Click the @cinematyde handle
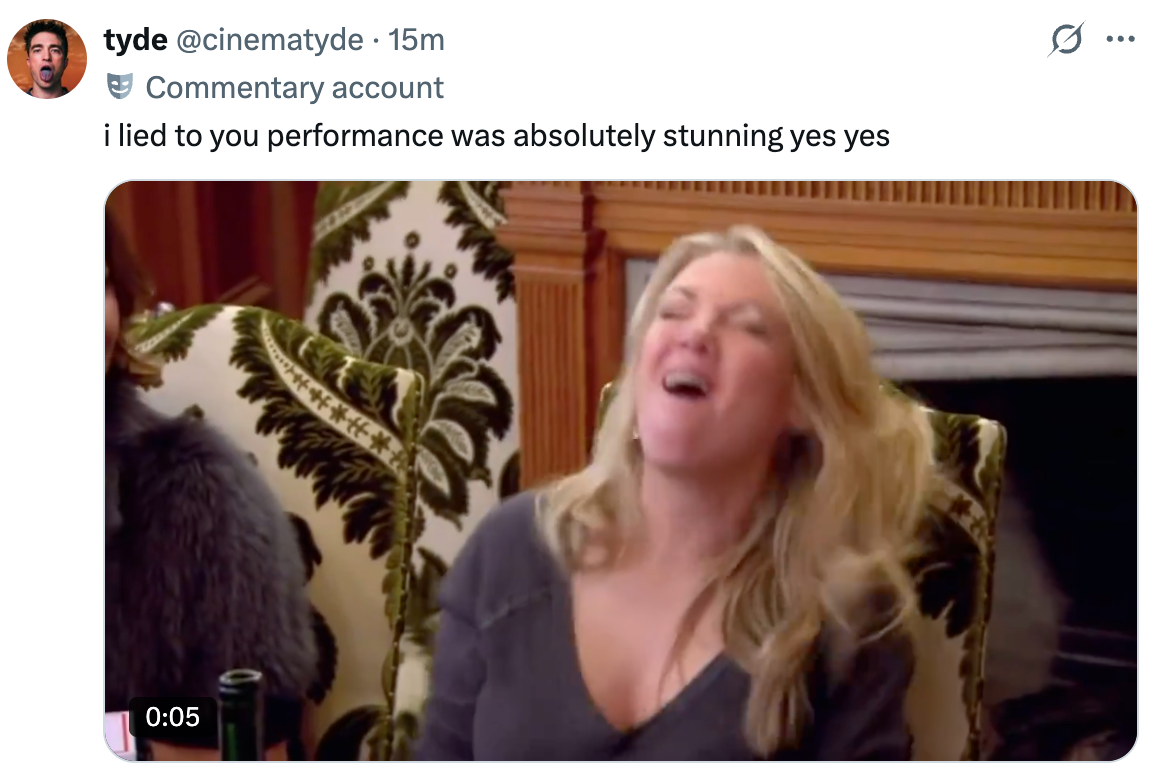 (x=270, y=40)
